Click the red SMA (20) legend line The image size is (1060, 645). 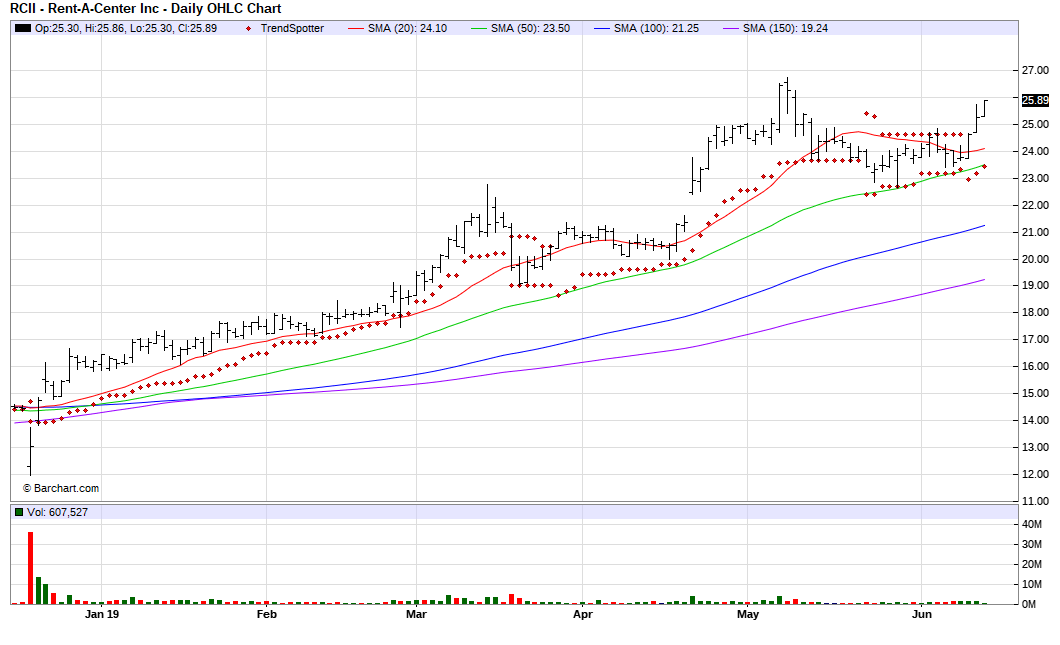click(356, 28)
